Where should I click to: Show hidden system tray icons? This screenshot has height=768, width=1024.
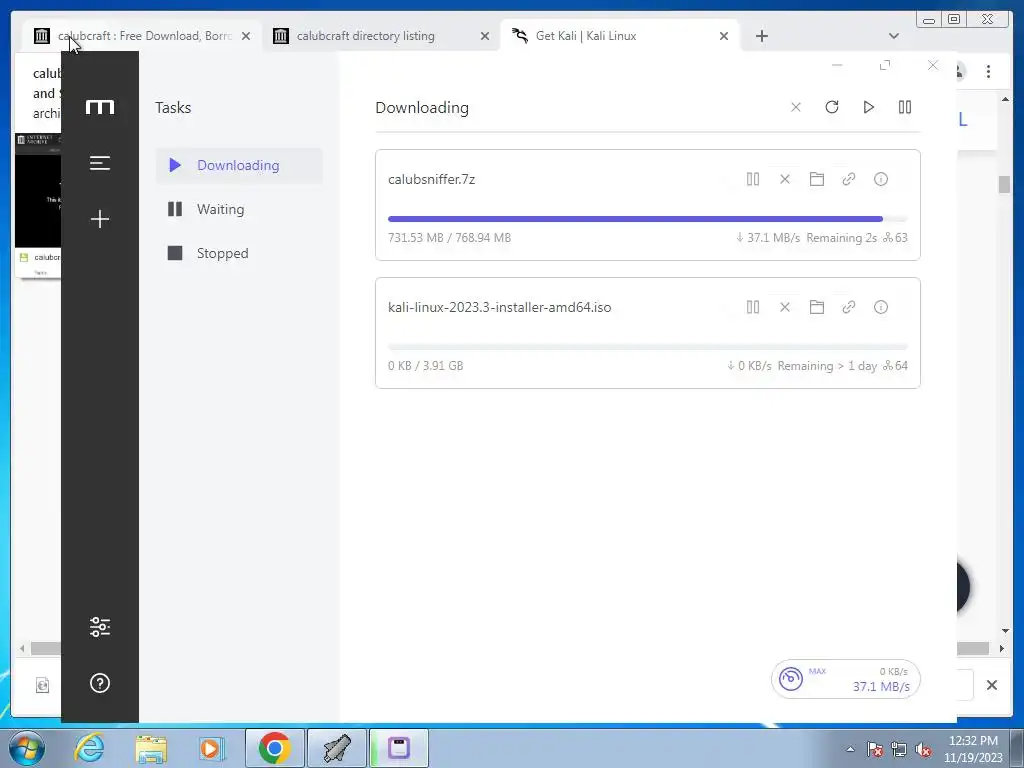click(850, 749)
